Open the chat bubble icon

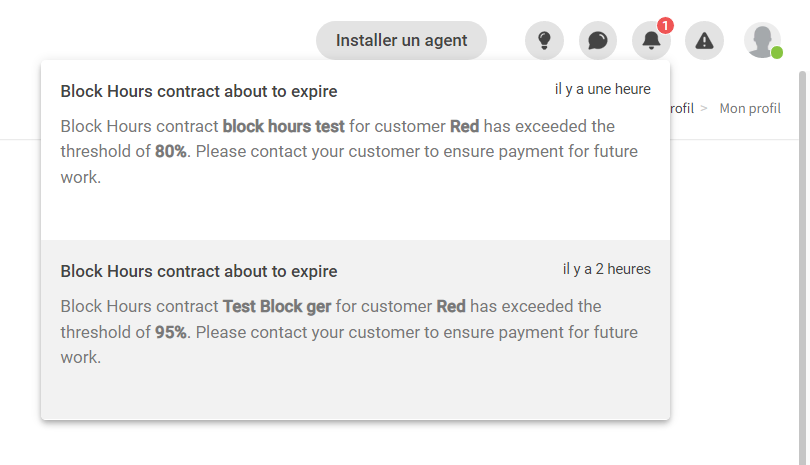coord(598,40)
